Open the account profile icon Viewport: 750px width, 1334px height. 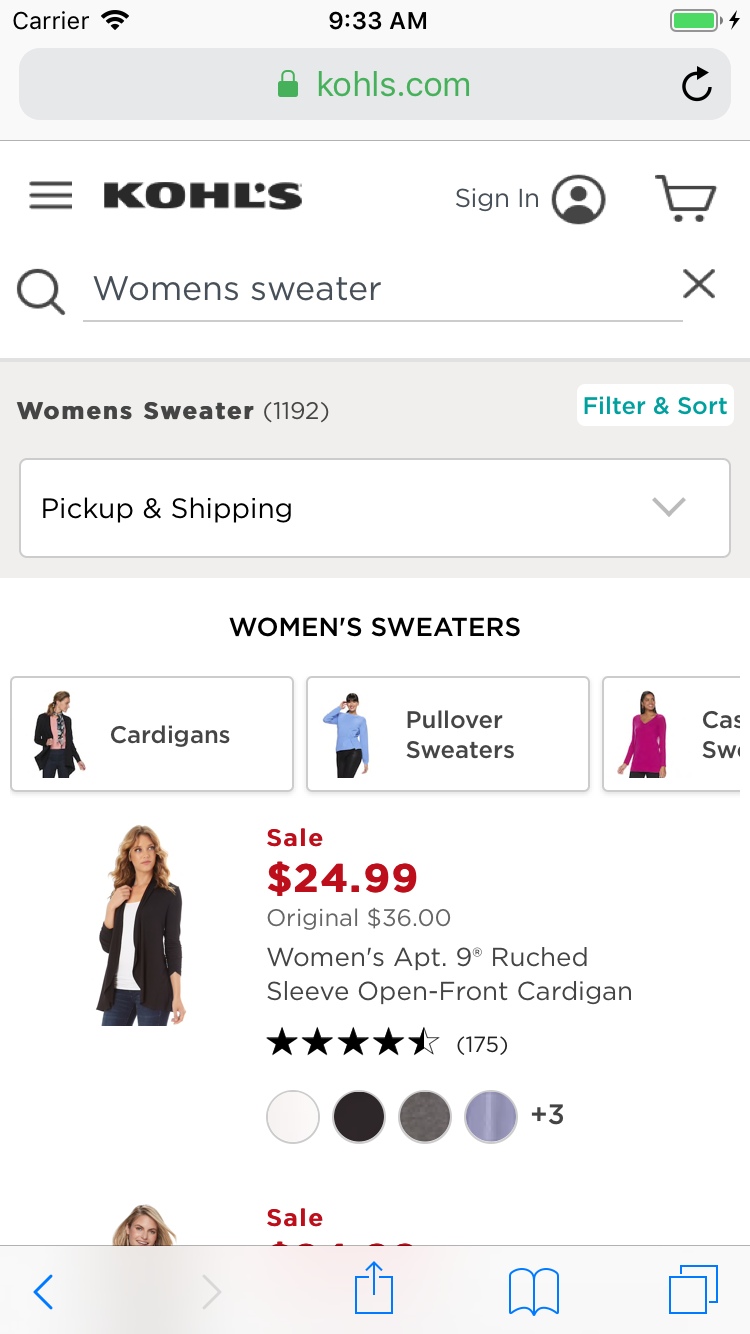tap(578, 199)
